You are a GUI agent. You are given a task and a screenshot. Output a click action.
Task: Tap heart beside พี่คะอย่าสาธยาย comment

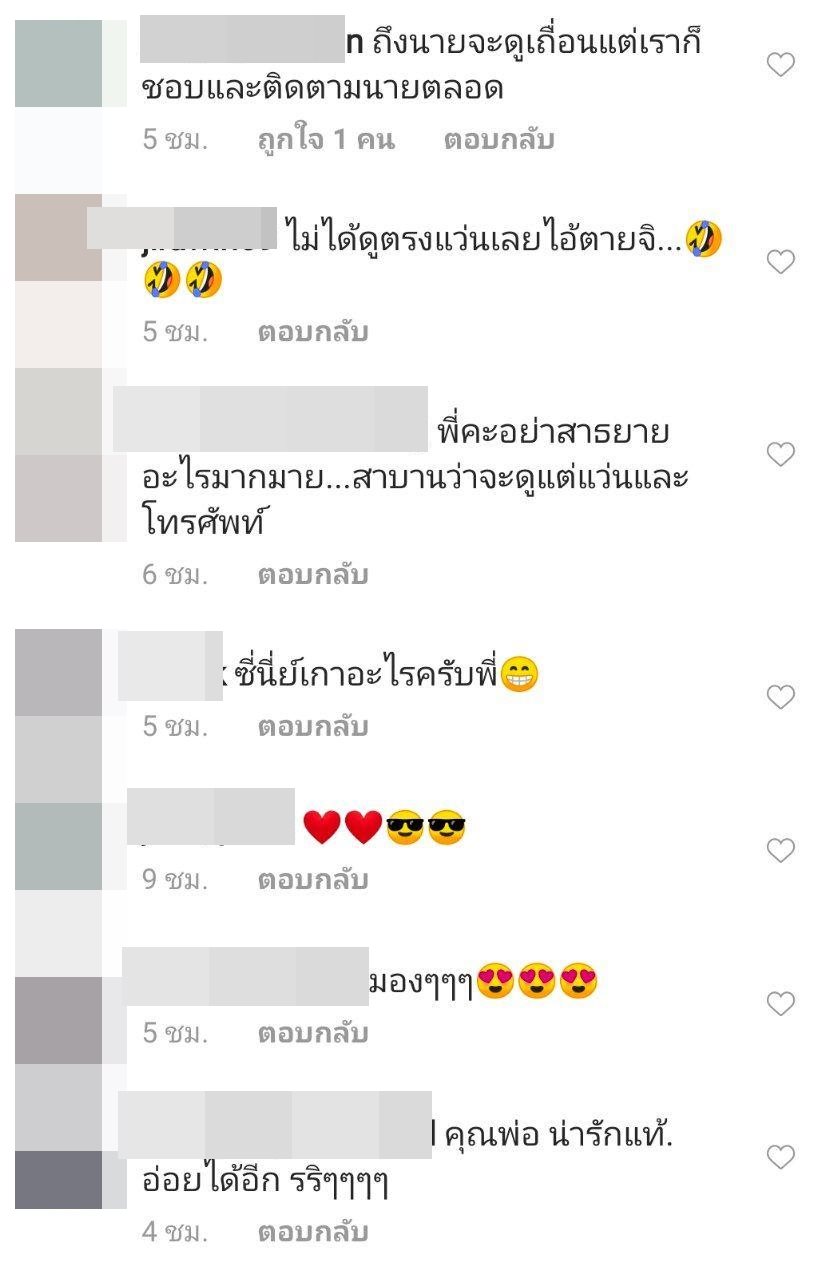coord(780,455)
